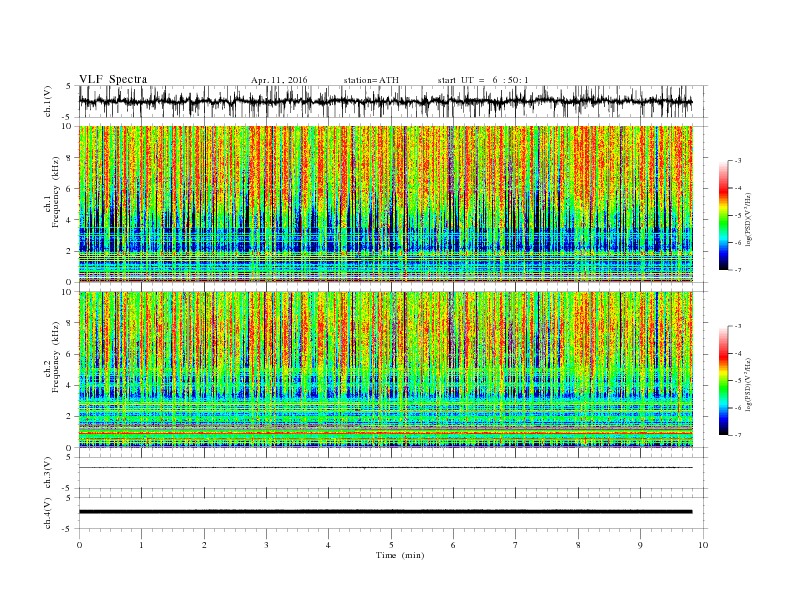The height and width of the screenshot is (612, 792).
Task: Click the time axis tick label "2"
Action: [204, 545]
